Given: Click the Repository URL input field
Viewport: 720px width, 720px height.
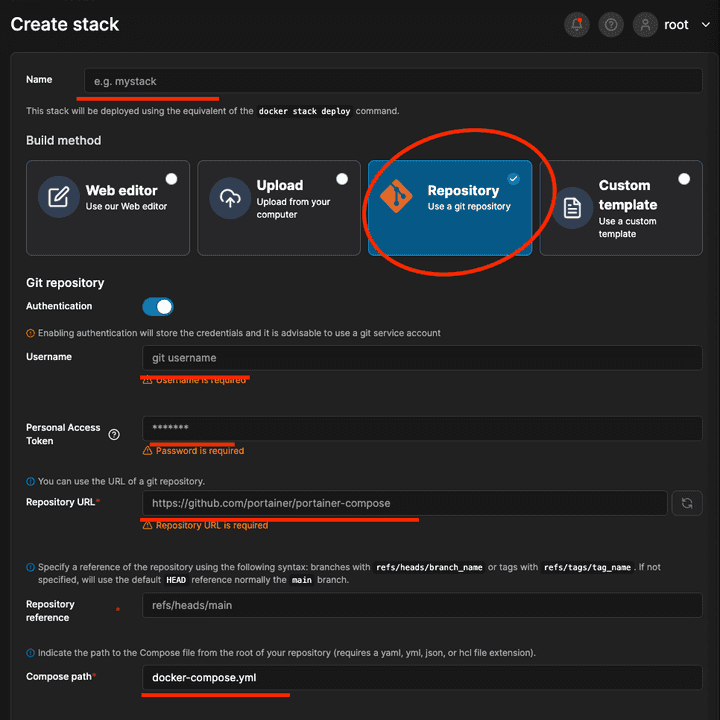Looking at the screenshot, I should (404, 503).
